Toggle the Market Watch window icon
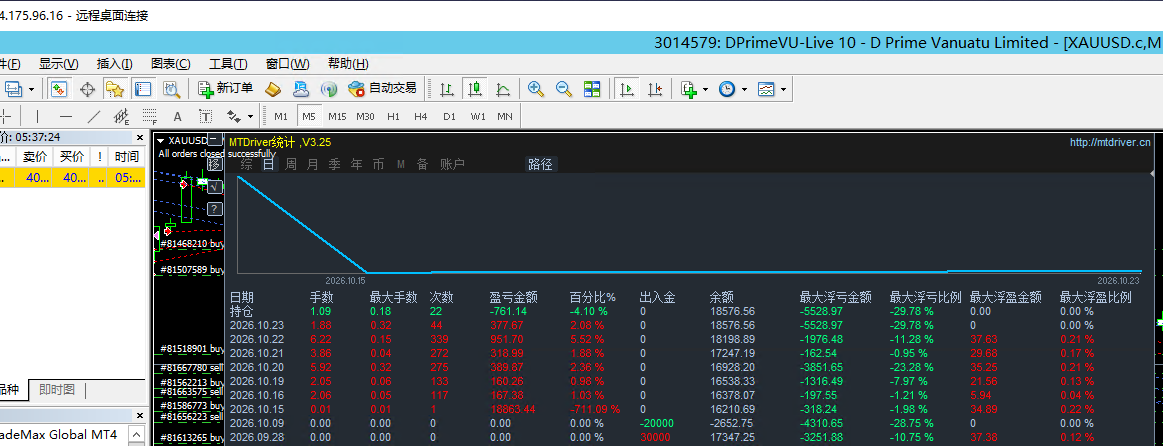This screenshot has height=446, width=1163. click(59, 89)
